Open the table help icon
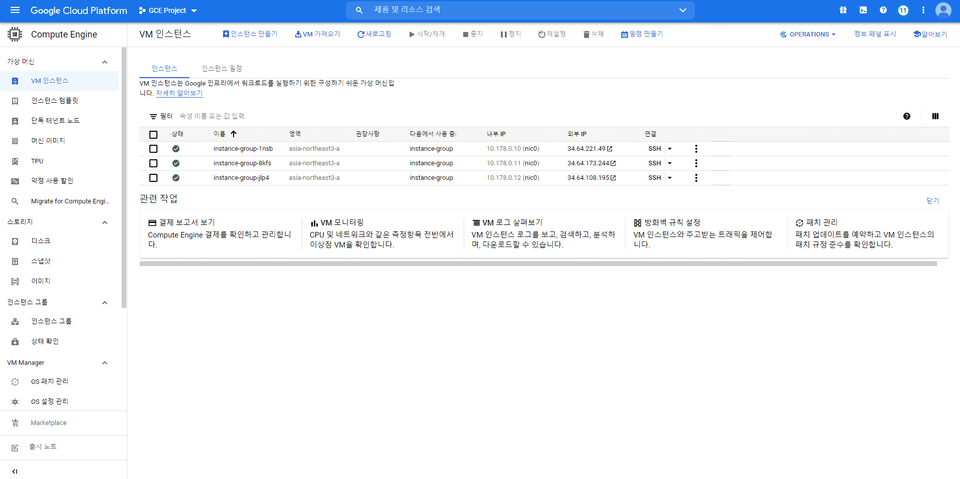The width and height of the screenshot is (960, 479). click(x=907, y=116)
